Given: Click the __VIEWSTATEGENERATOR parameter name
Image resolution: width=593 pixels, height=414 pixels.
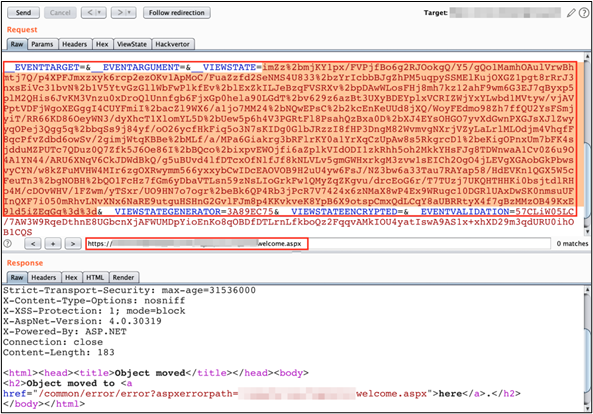Looking at the screenshot, I should point(163,211).
